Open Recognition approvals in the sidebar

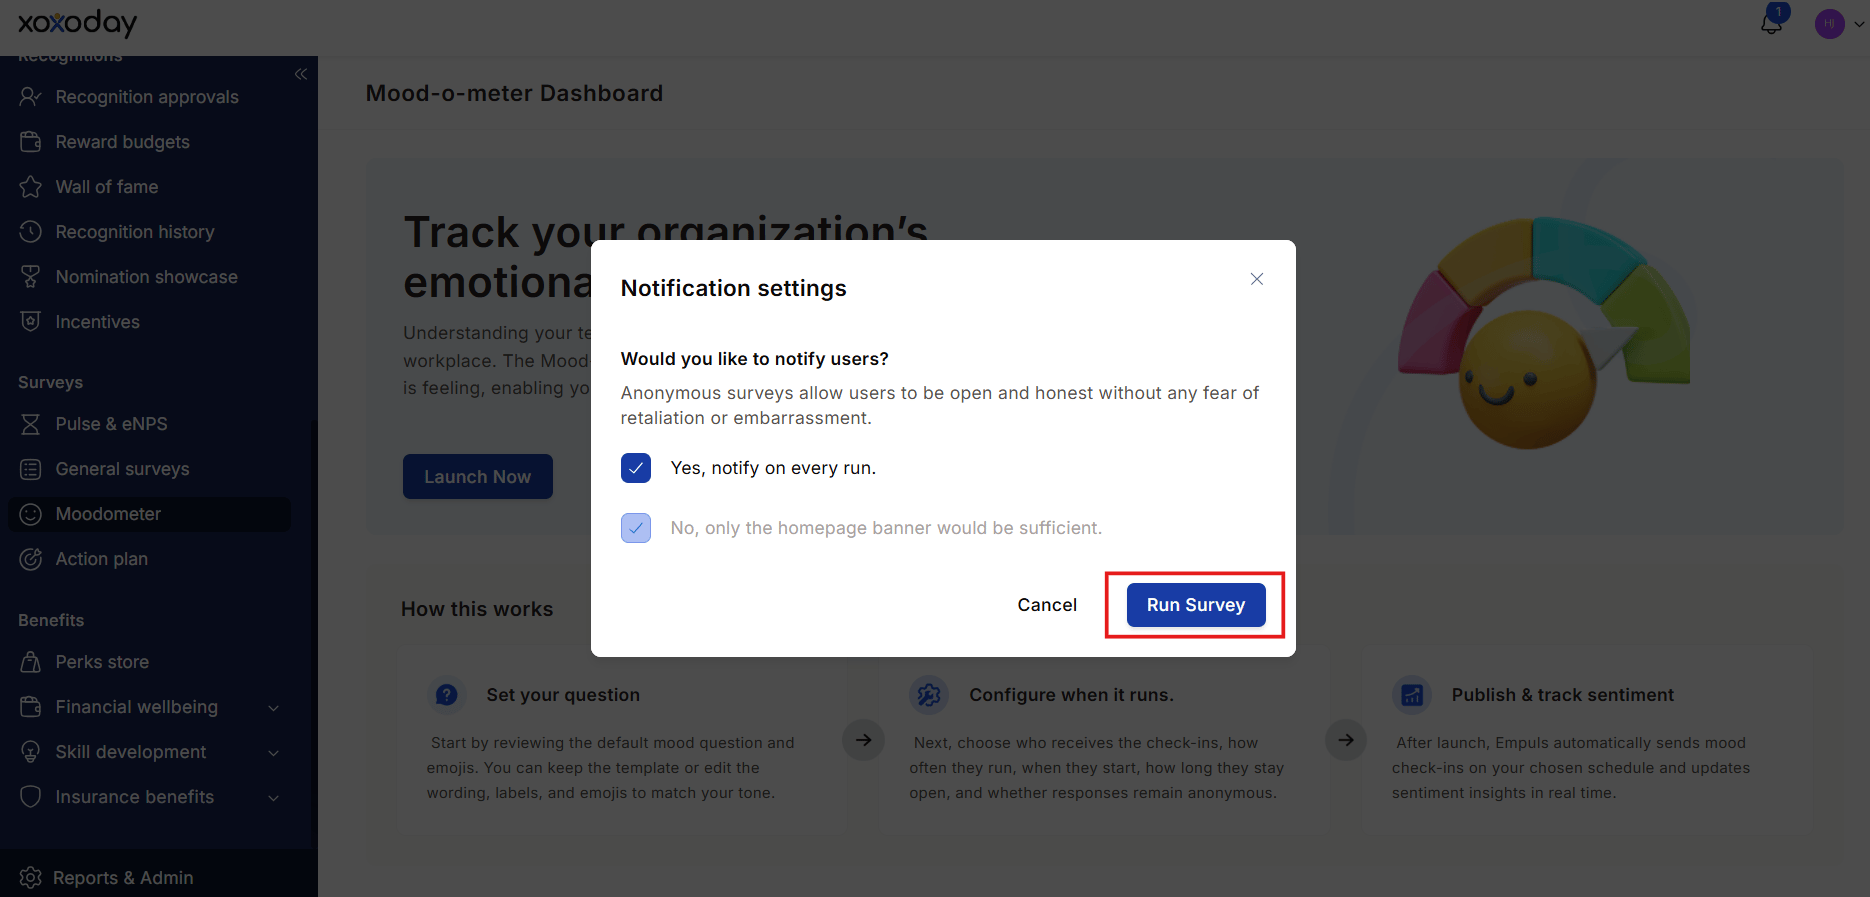pos(147,97)
